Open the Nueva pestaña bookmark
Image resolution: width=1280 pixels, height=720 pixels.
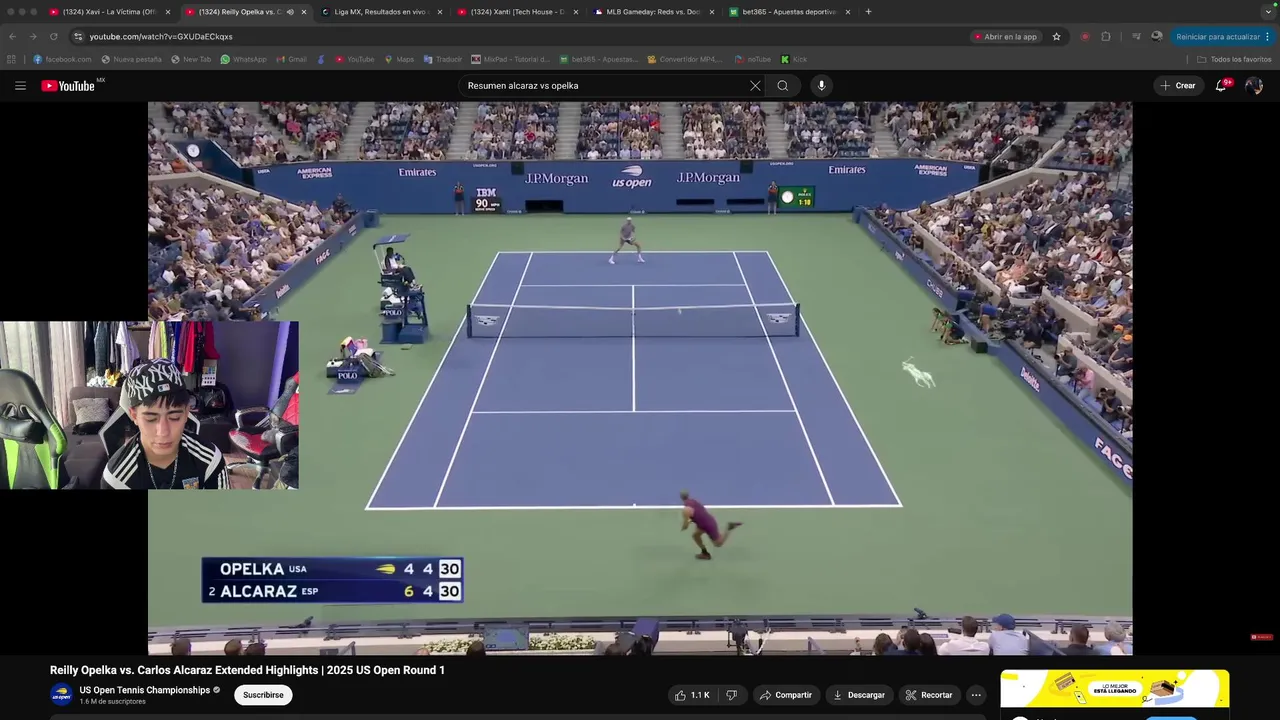[131, 59]
